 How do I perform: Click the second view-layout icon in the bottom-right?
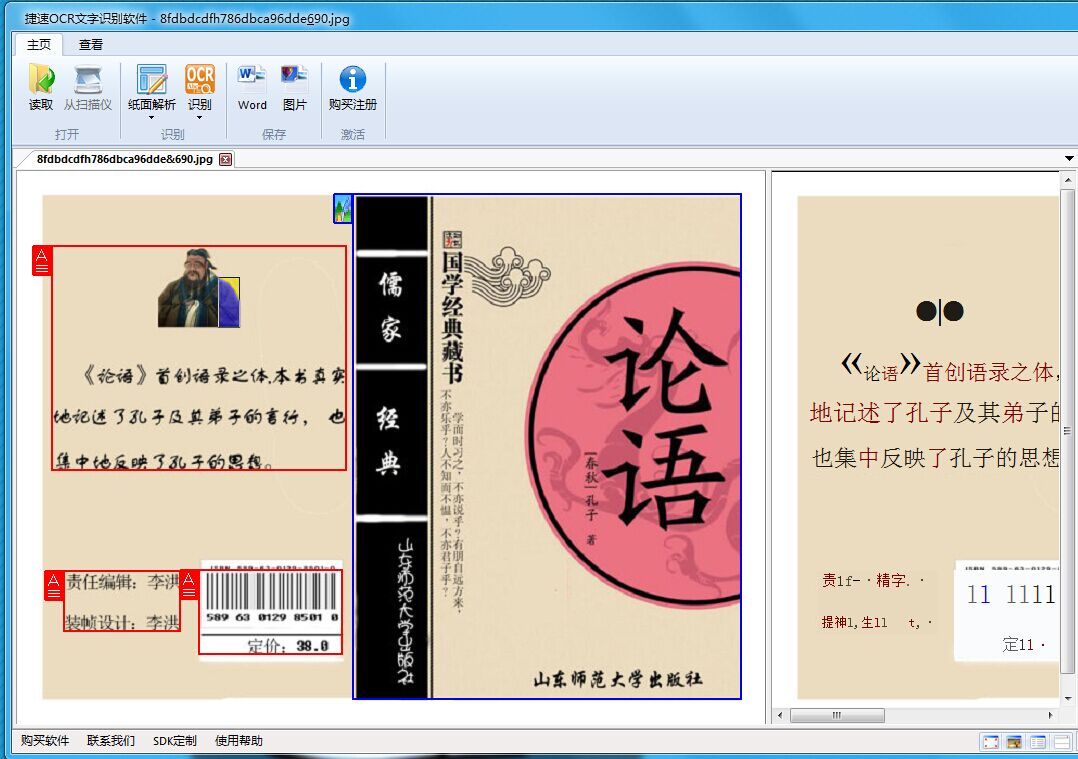click(x=1014, y=742)
